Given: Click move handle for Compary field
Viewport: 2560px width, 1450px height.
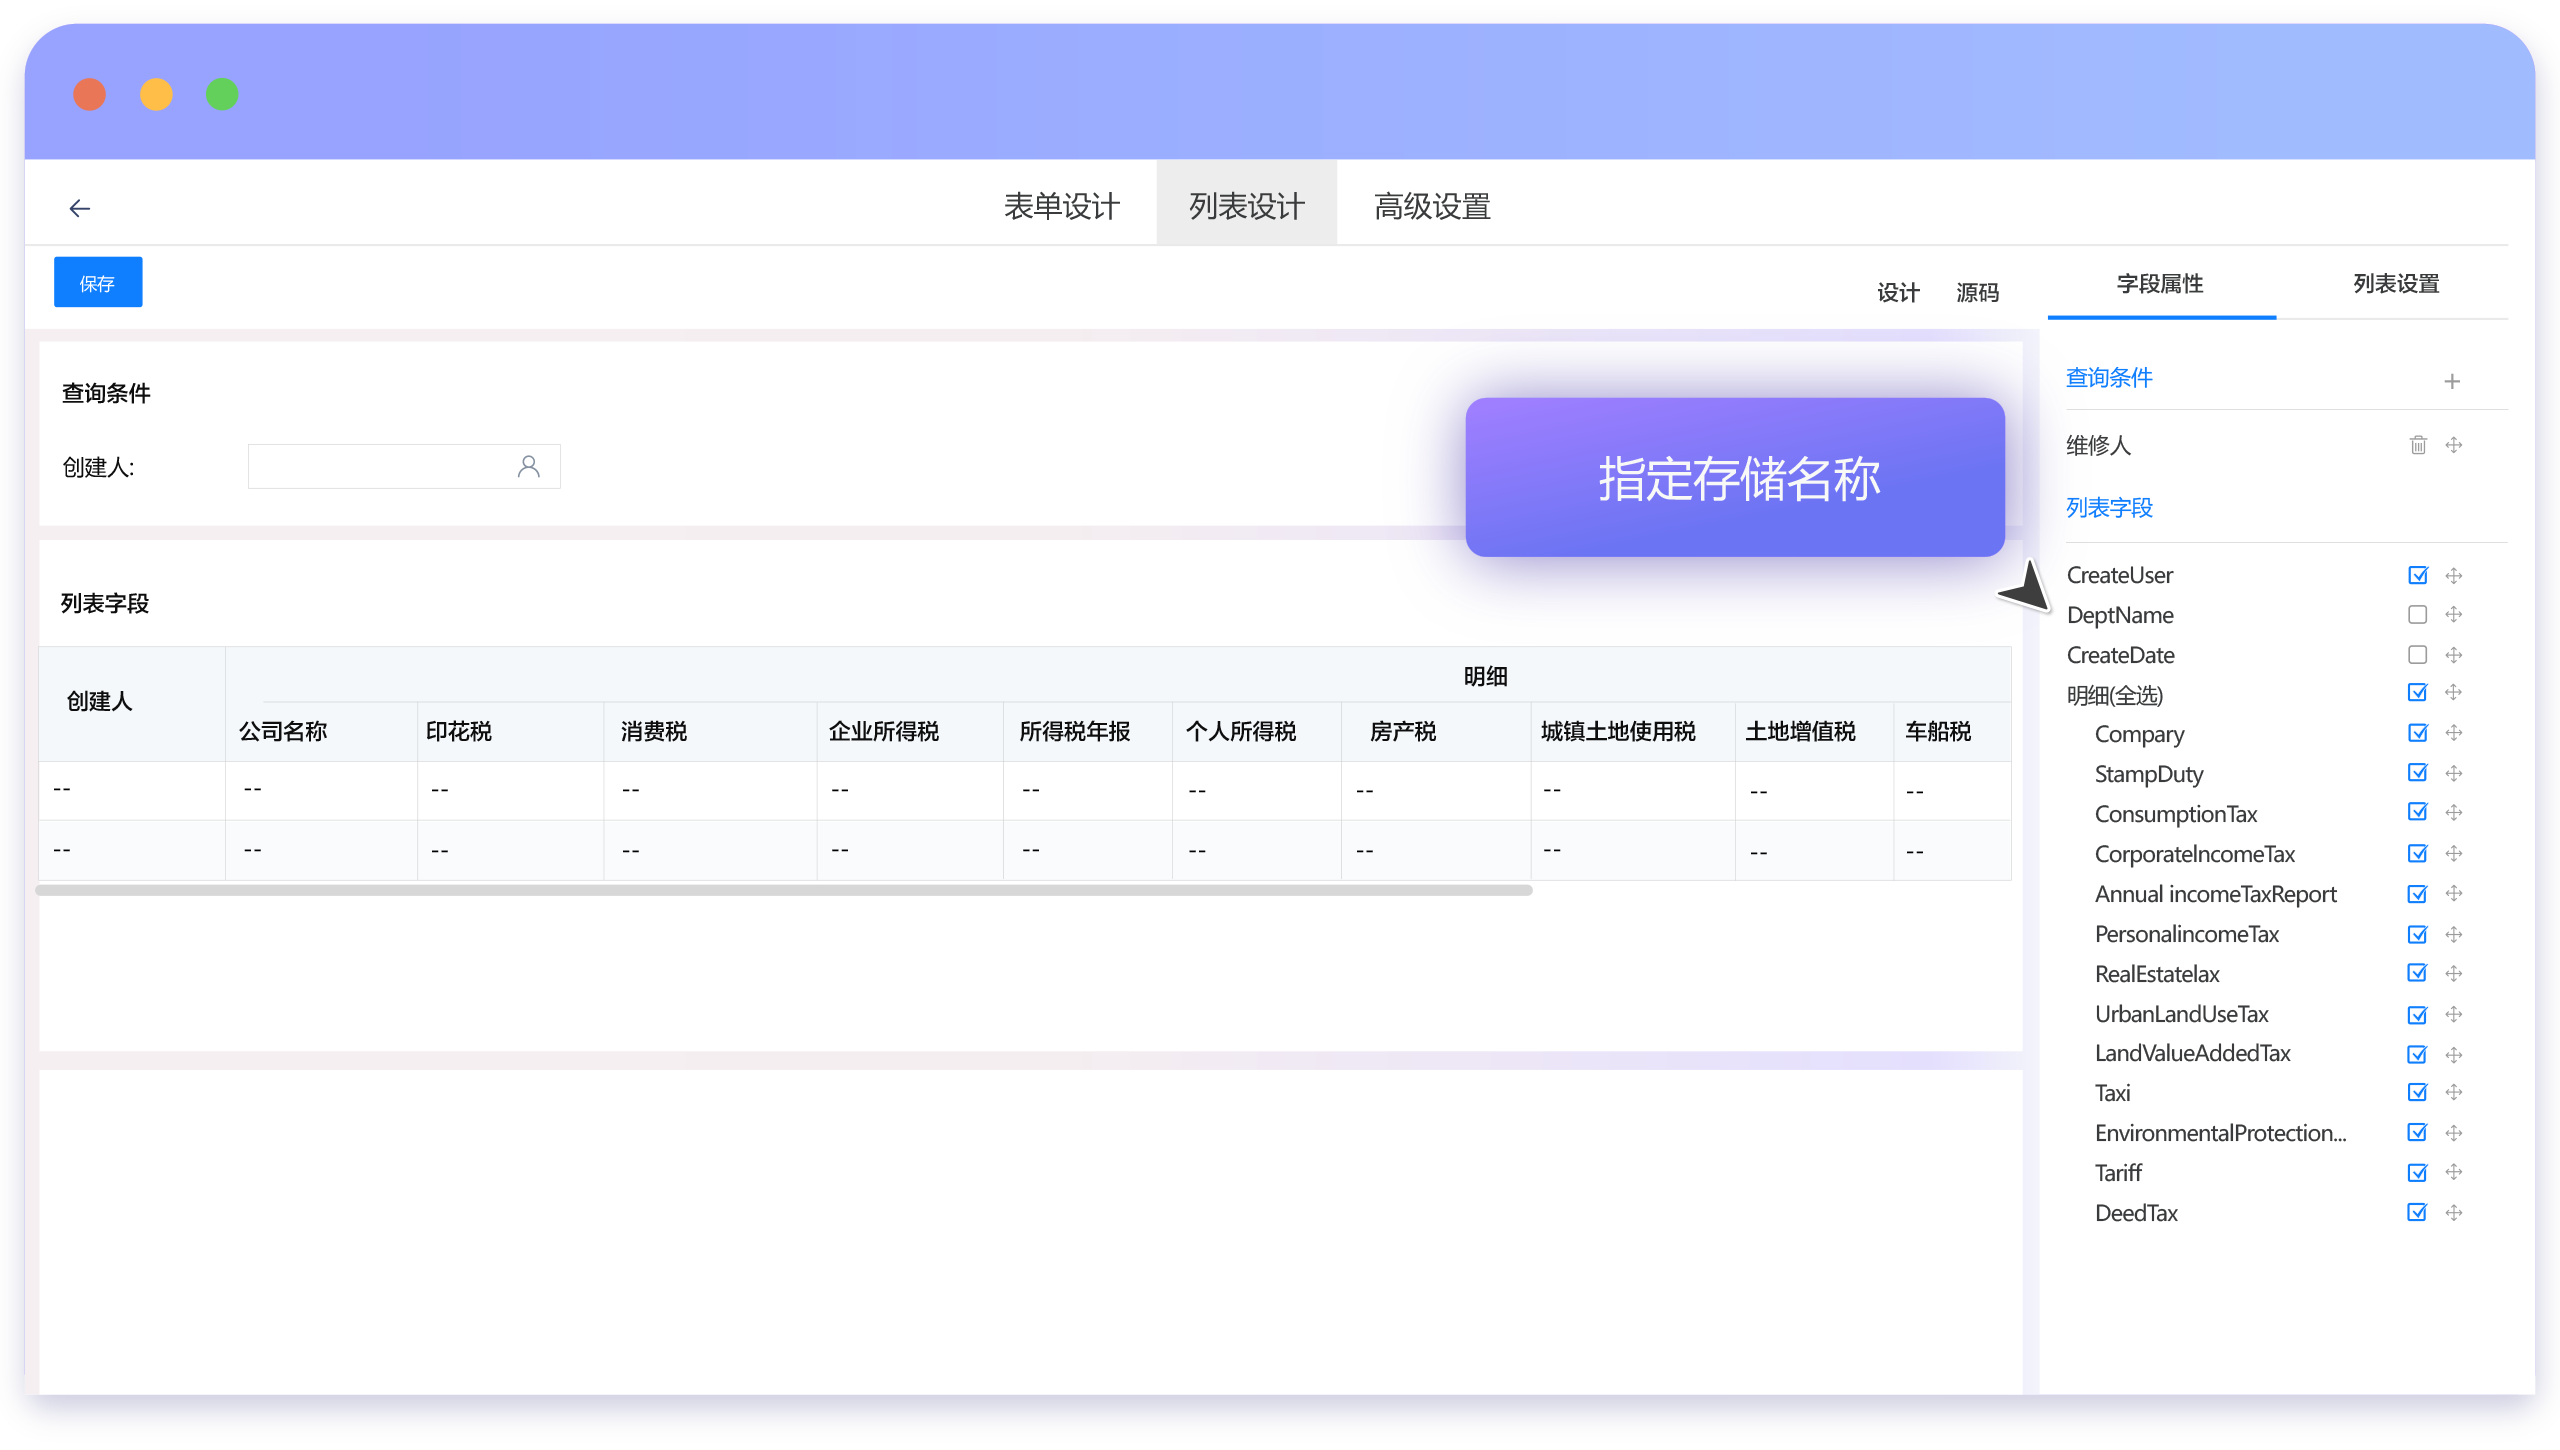Looking at the screenshot, I should (2453, 732).
